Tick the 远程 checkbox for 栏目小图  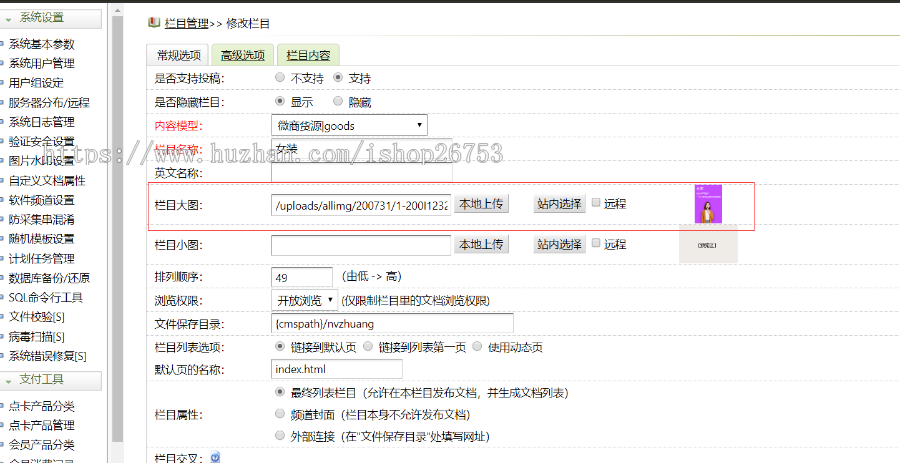pyautogui.click(x=596, y=243)
